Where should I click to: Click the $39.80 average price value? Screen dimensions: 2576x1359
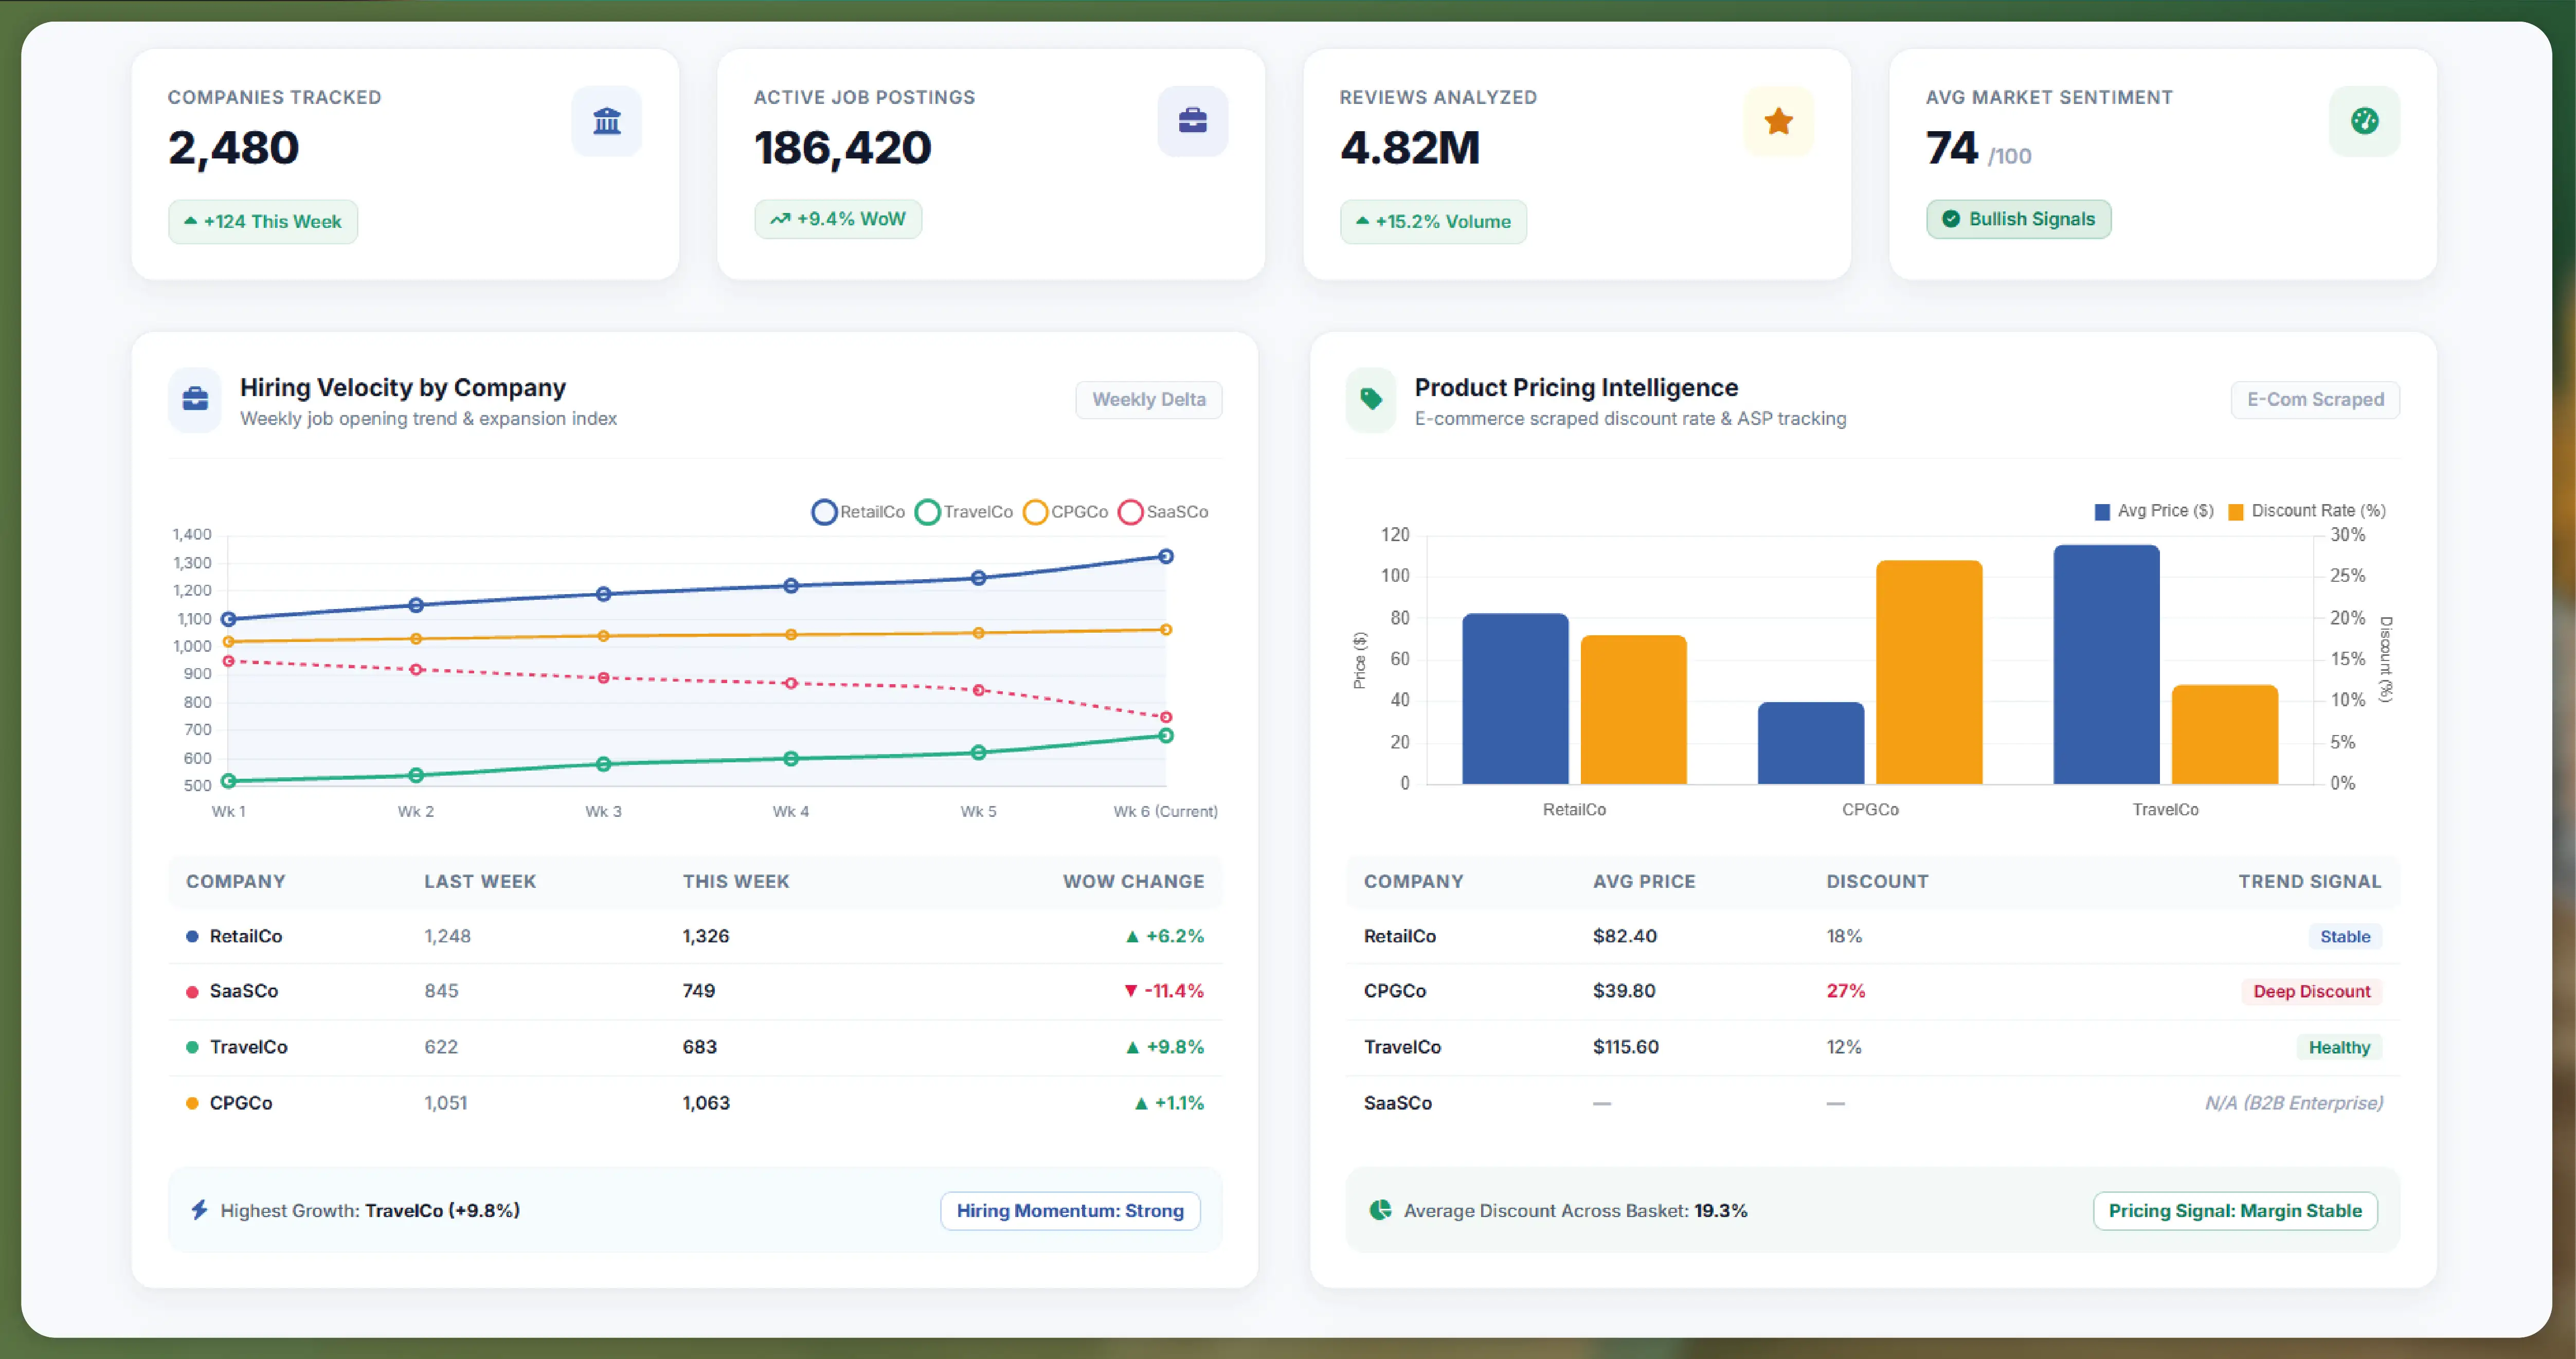[x=1624, y=991]
